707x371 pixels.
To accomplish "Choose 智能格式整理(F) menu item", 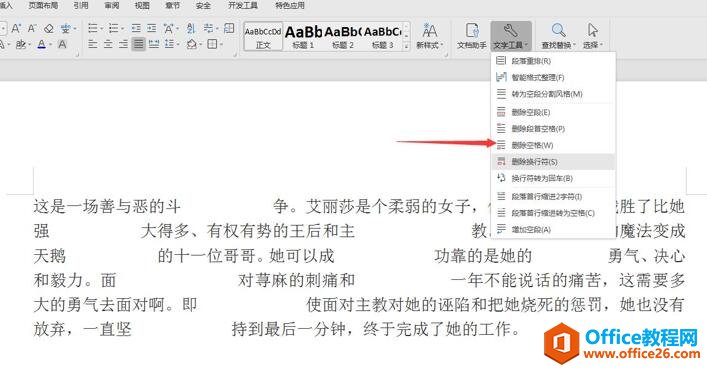I will pyautogui.click(x=553, y=77).
